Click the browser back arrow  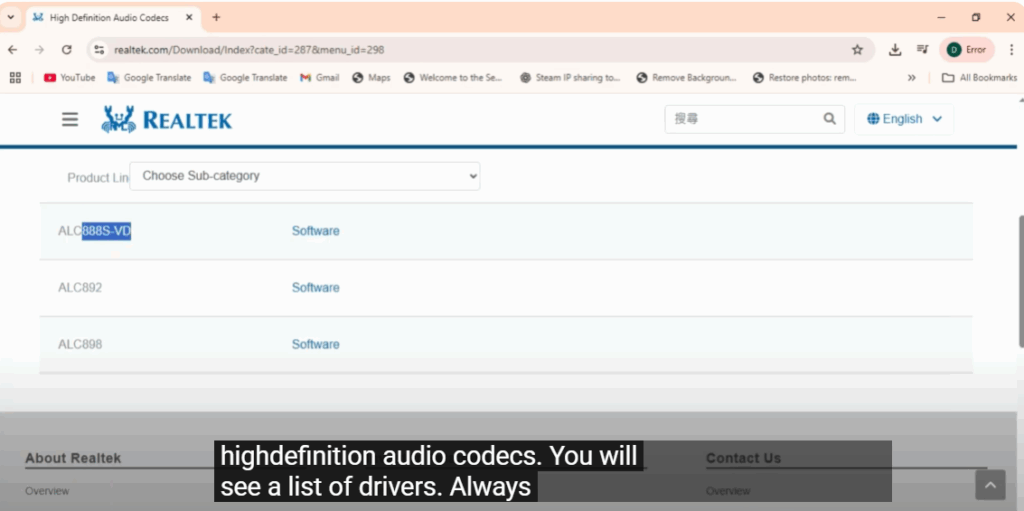click(12, 50)
